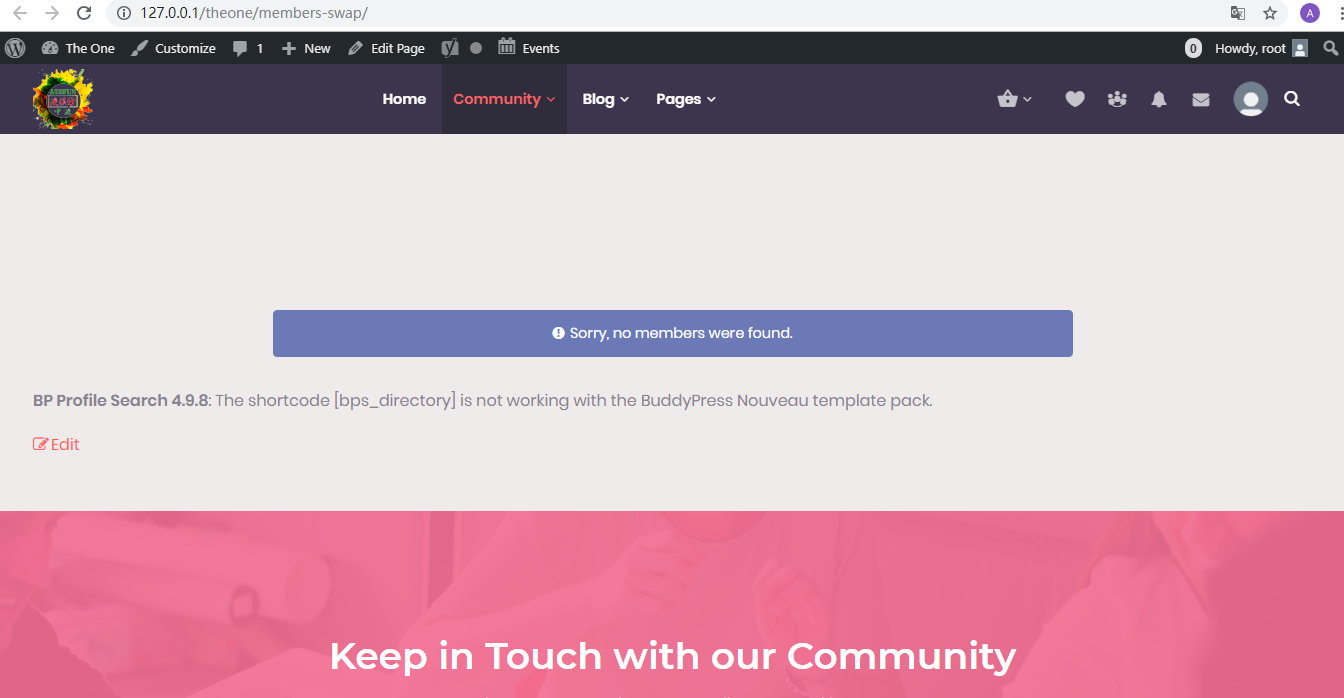The height and width of the screenshot is (698, 1344).
Task: Reload the current page
Action: (84, 13)
